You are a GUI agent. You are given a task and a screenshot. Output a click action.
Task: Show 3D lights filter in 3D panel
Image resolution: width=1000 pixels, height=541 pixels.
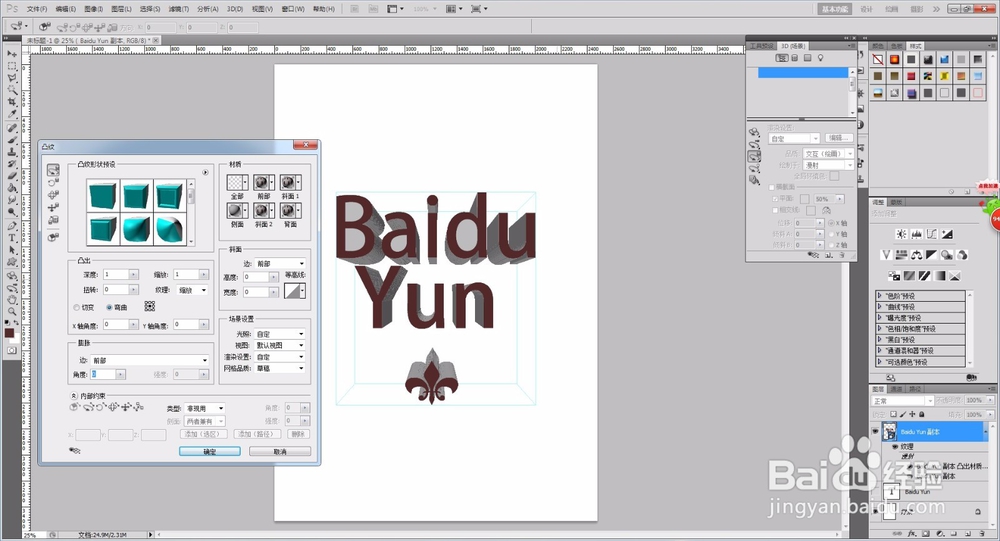click(x=821, y=58)
